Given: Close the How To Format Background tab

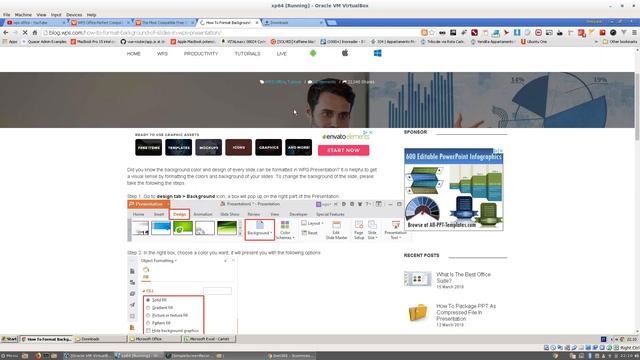Looking at the screenshot, I should coord(257,22).
